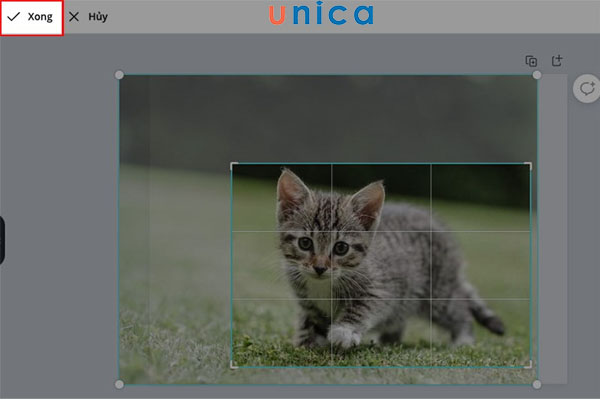Click the image's bottom-right round resize handle
Image resolution: width=600 pixels, height=400 pixels.
[537, 384]
